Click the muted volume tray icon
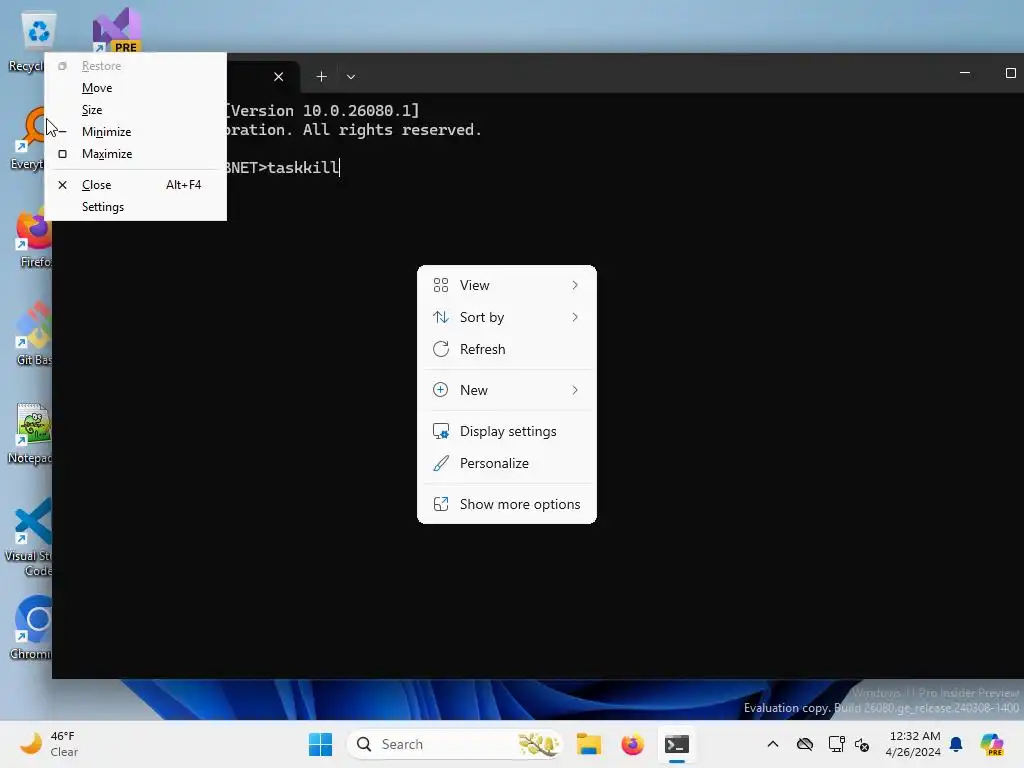Viewport: 1024px width, 768px height. 862,744
